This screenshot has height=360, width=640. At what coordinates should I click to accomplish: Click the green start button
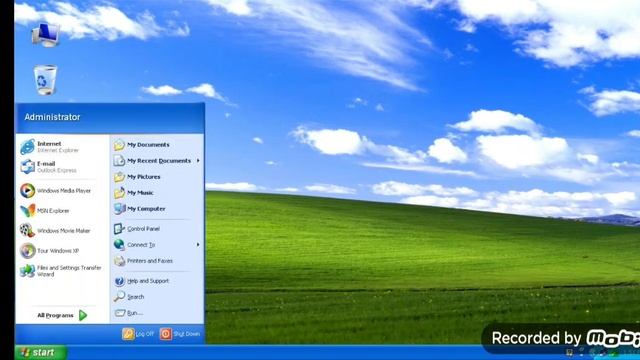[x=41, y=352]
